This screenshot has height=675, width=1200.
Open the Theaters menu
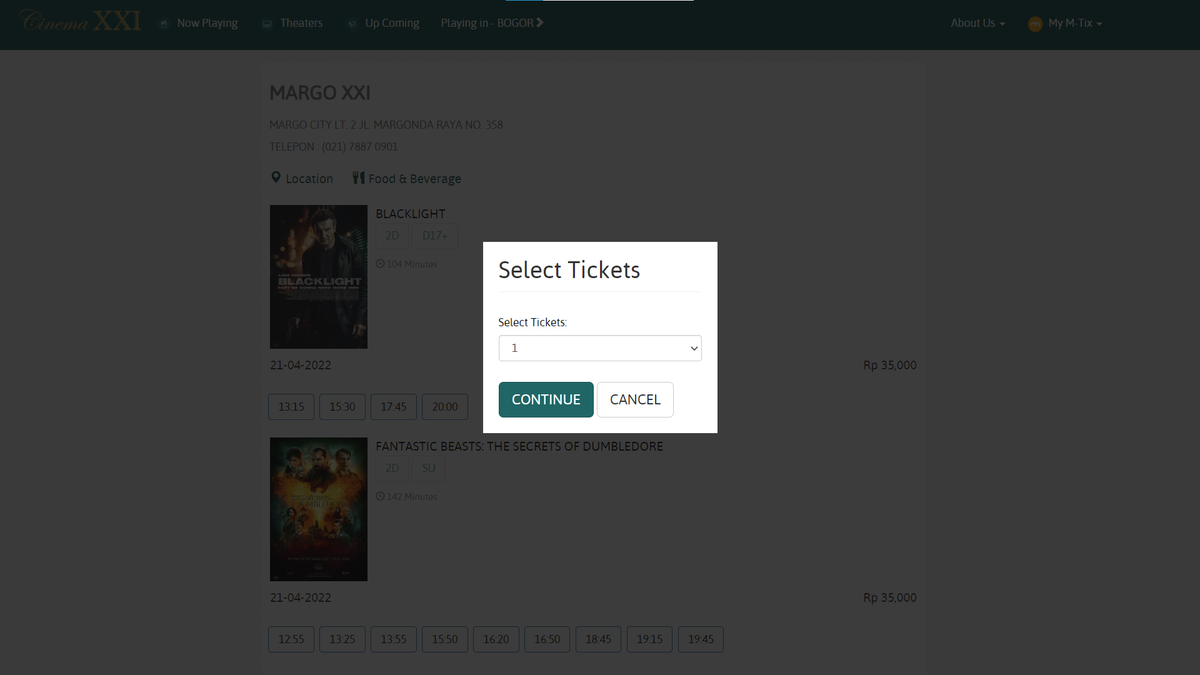(x=301, y=23)
